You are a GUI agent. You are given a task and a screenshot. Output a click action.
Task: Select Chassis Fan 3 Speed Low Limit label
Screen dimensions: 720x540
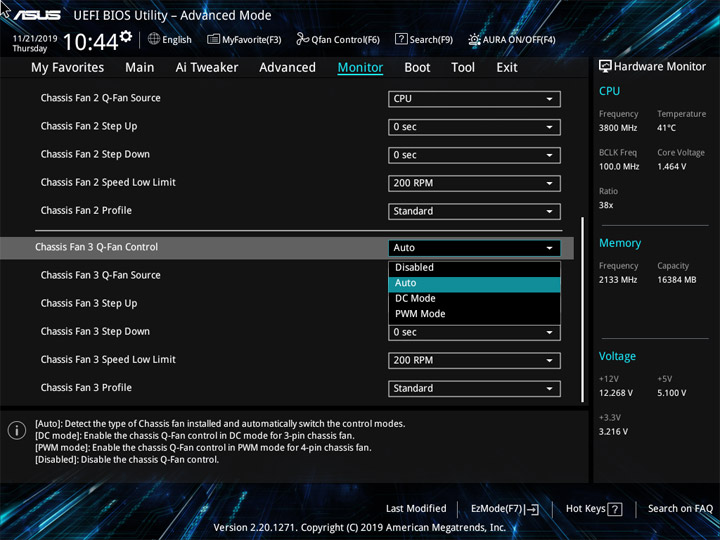tap(108, 360)
